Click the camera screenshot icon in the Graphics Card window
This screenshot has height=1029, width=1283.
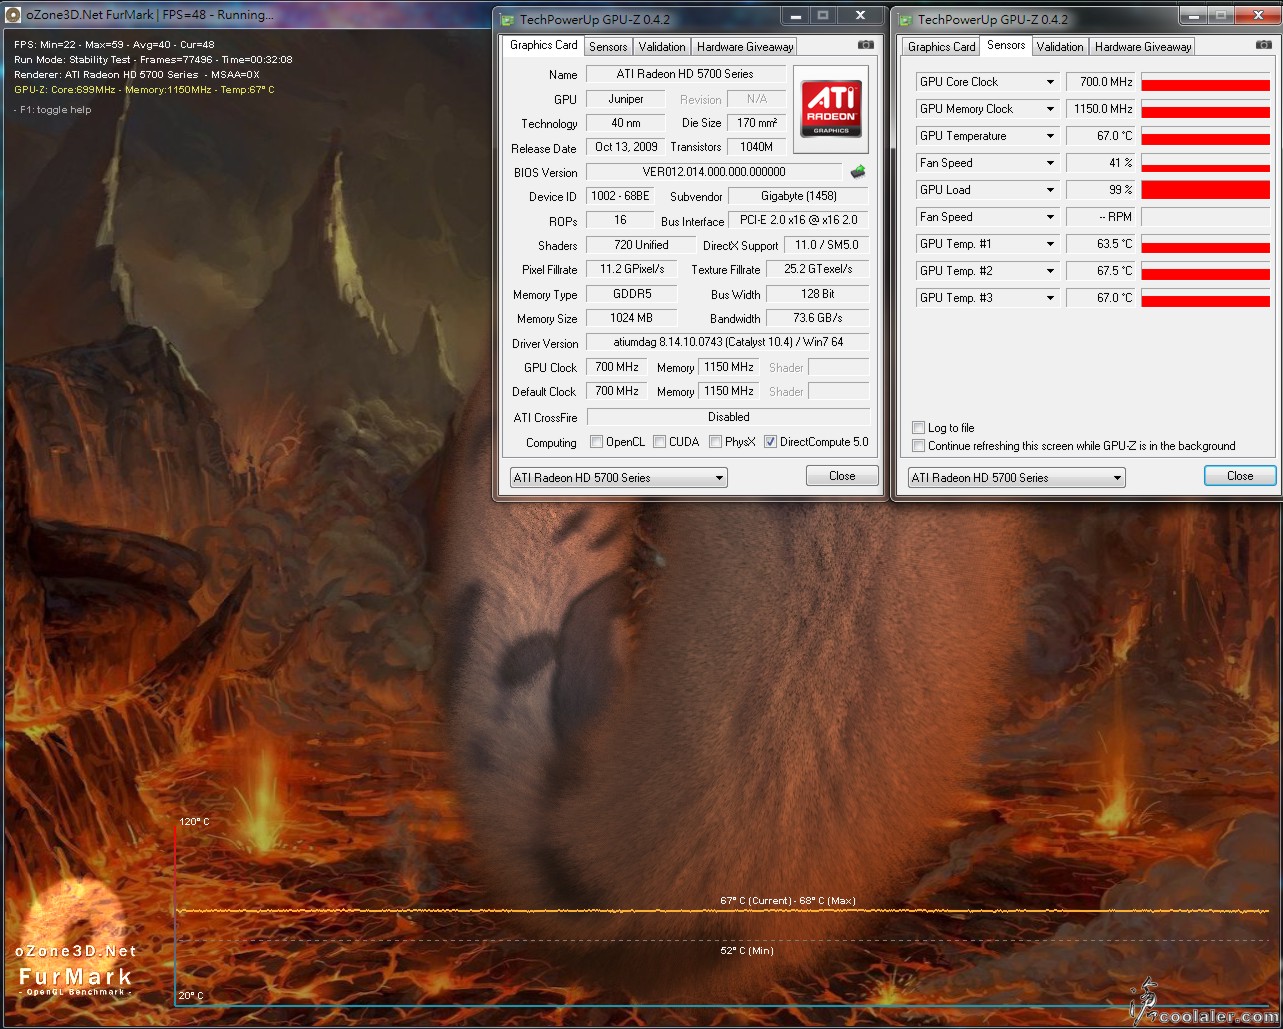[865, 46]
